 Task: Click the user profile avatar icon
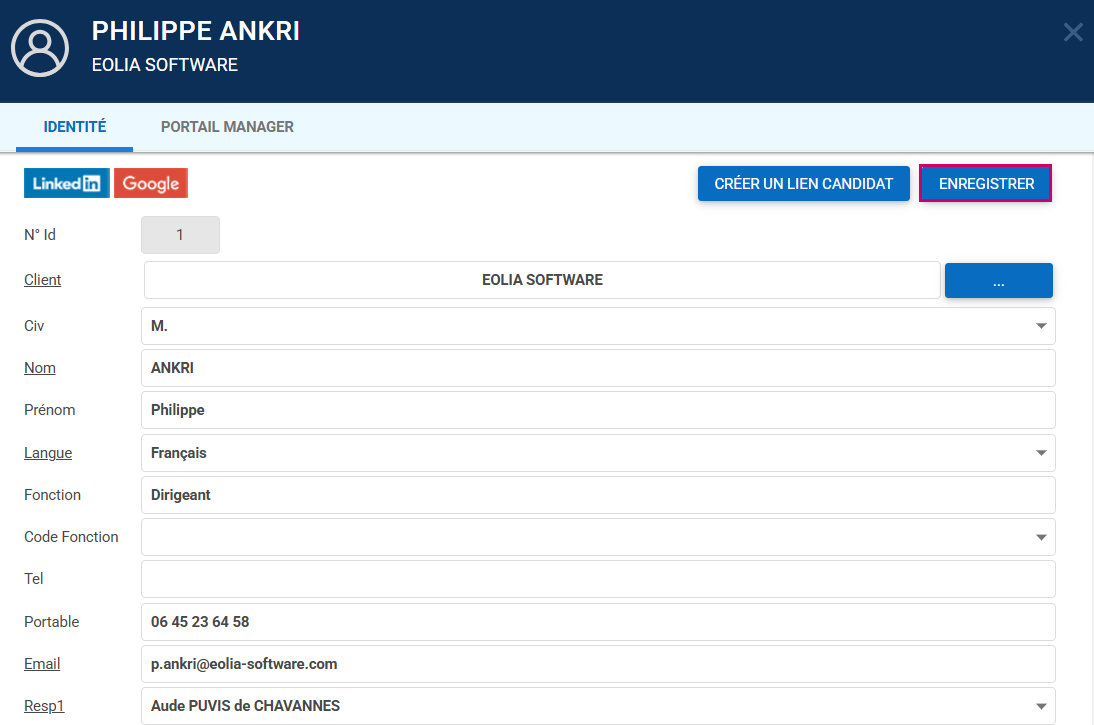39,48
